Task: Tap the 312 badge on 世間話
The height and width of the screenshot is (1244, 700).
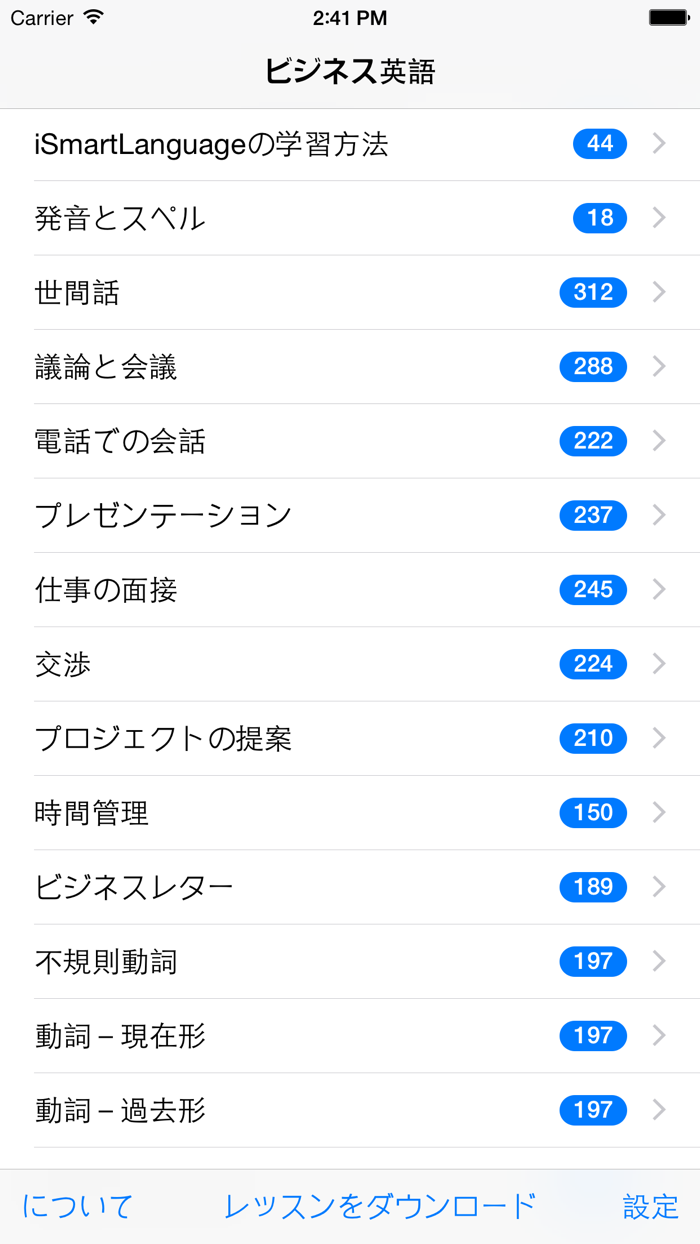Action: 592,292
